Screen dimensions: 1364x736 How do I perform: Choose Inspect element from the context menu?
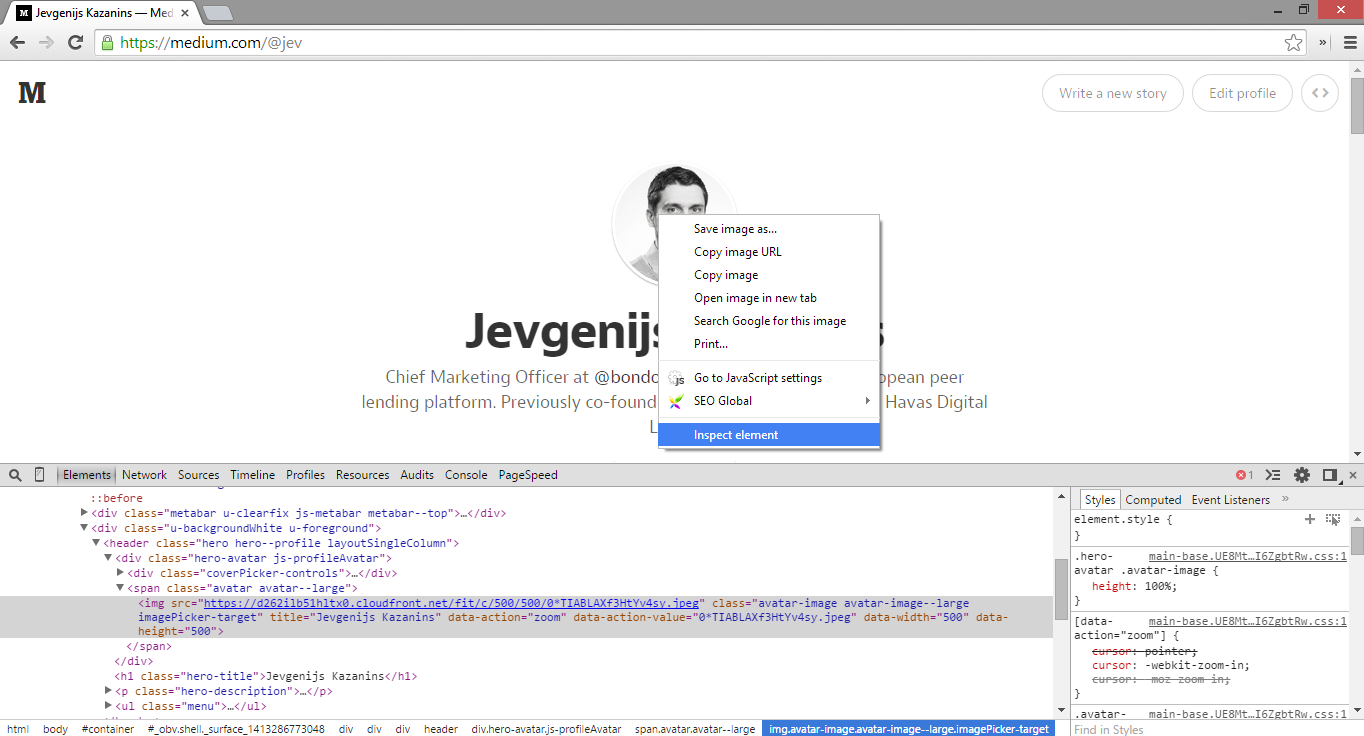tap(736, 434)
